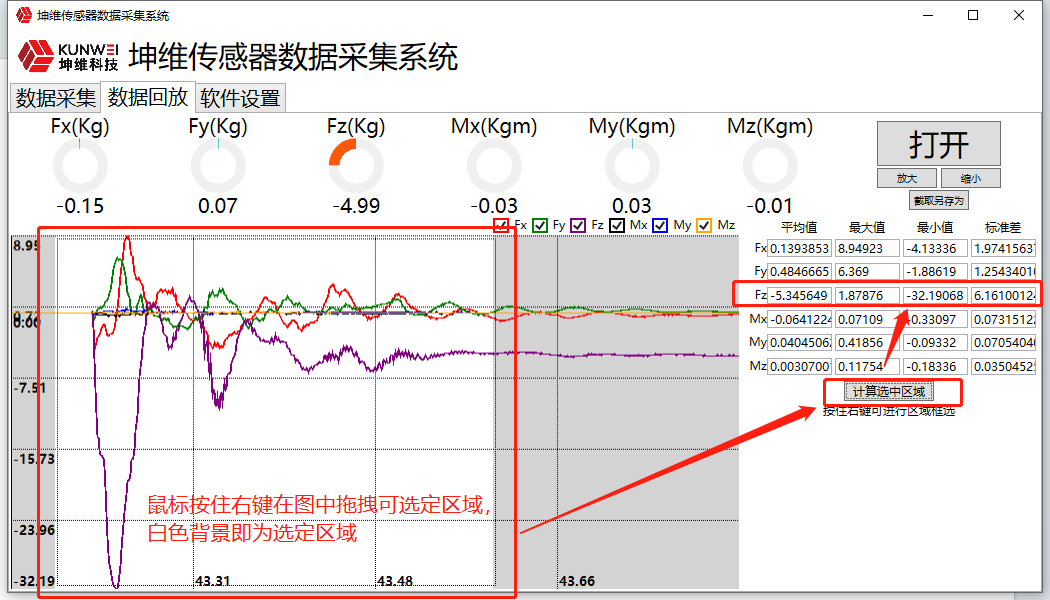Click the Fy(Kg) circular gauge
Screen dimensions: 1050x600
(x=218, y=166)
